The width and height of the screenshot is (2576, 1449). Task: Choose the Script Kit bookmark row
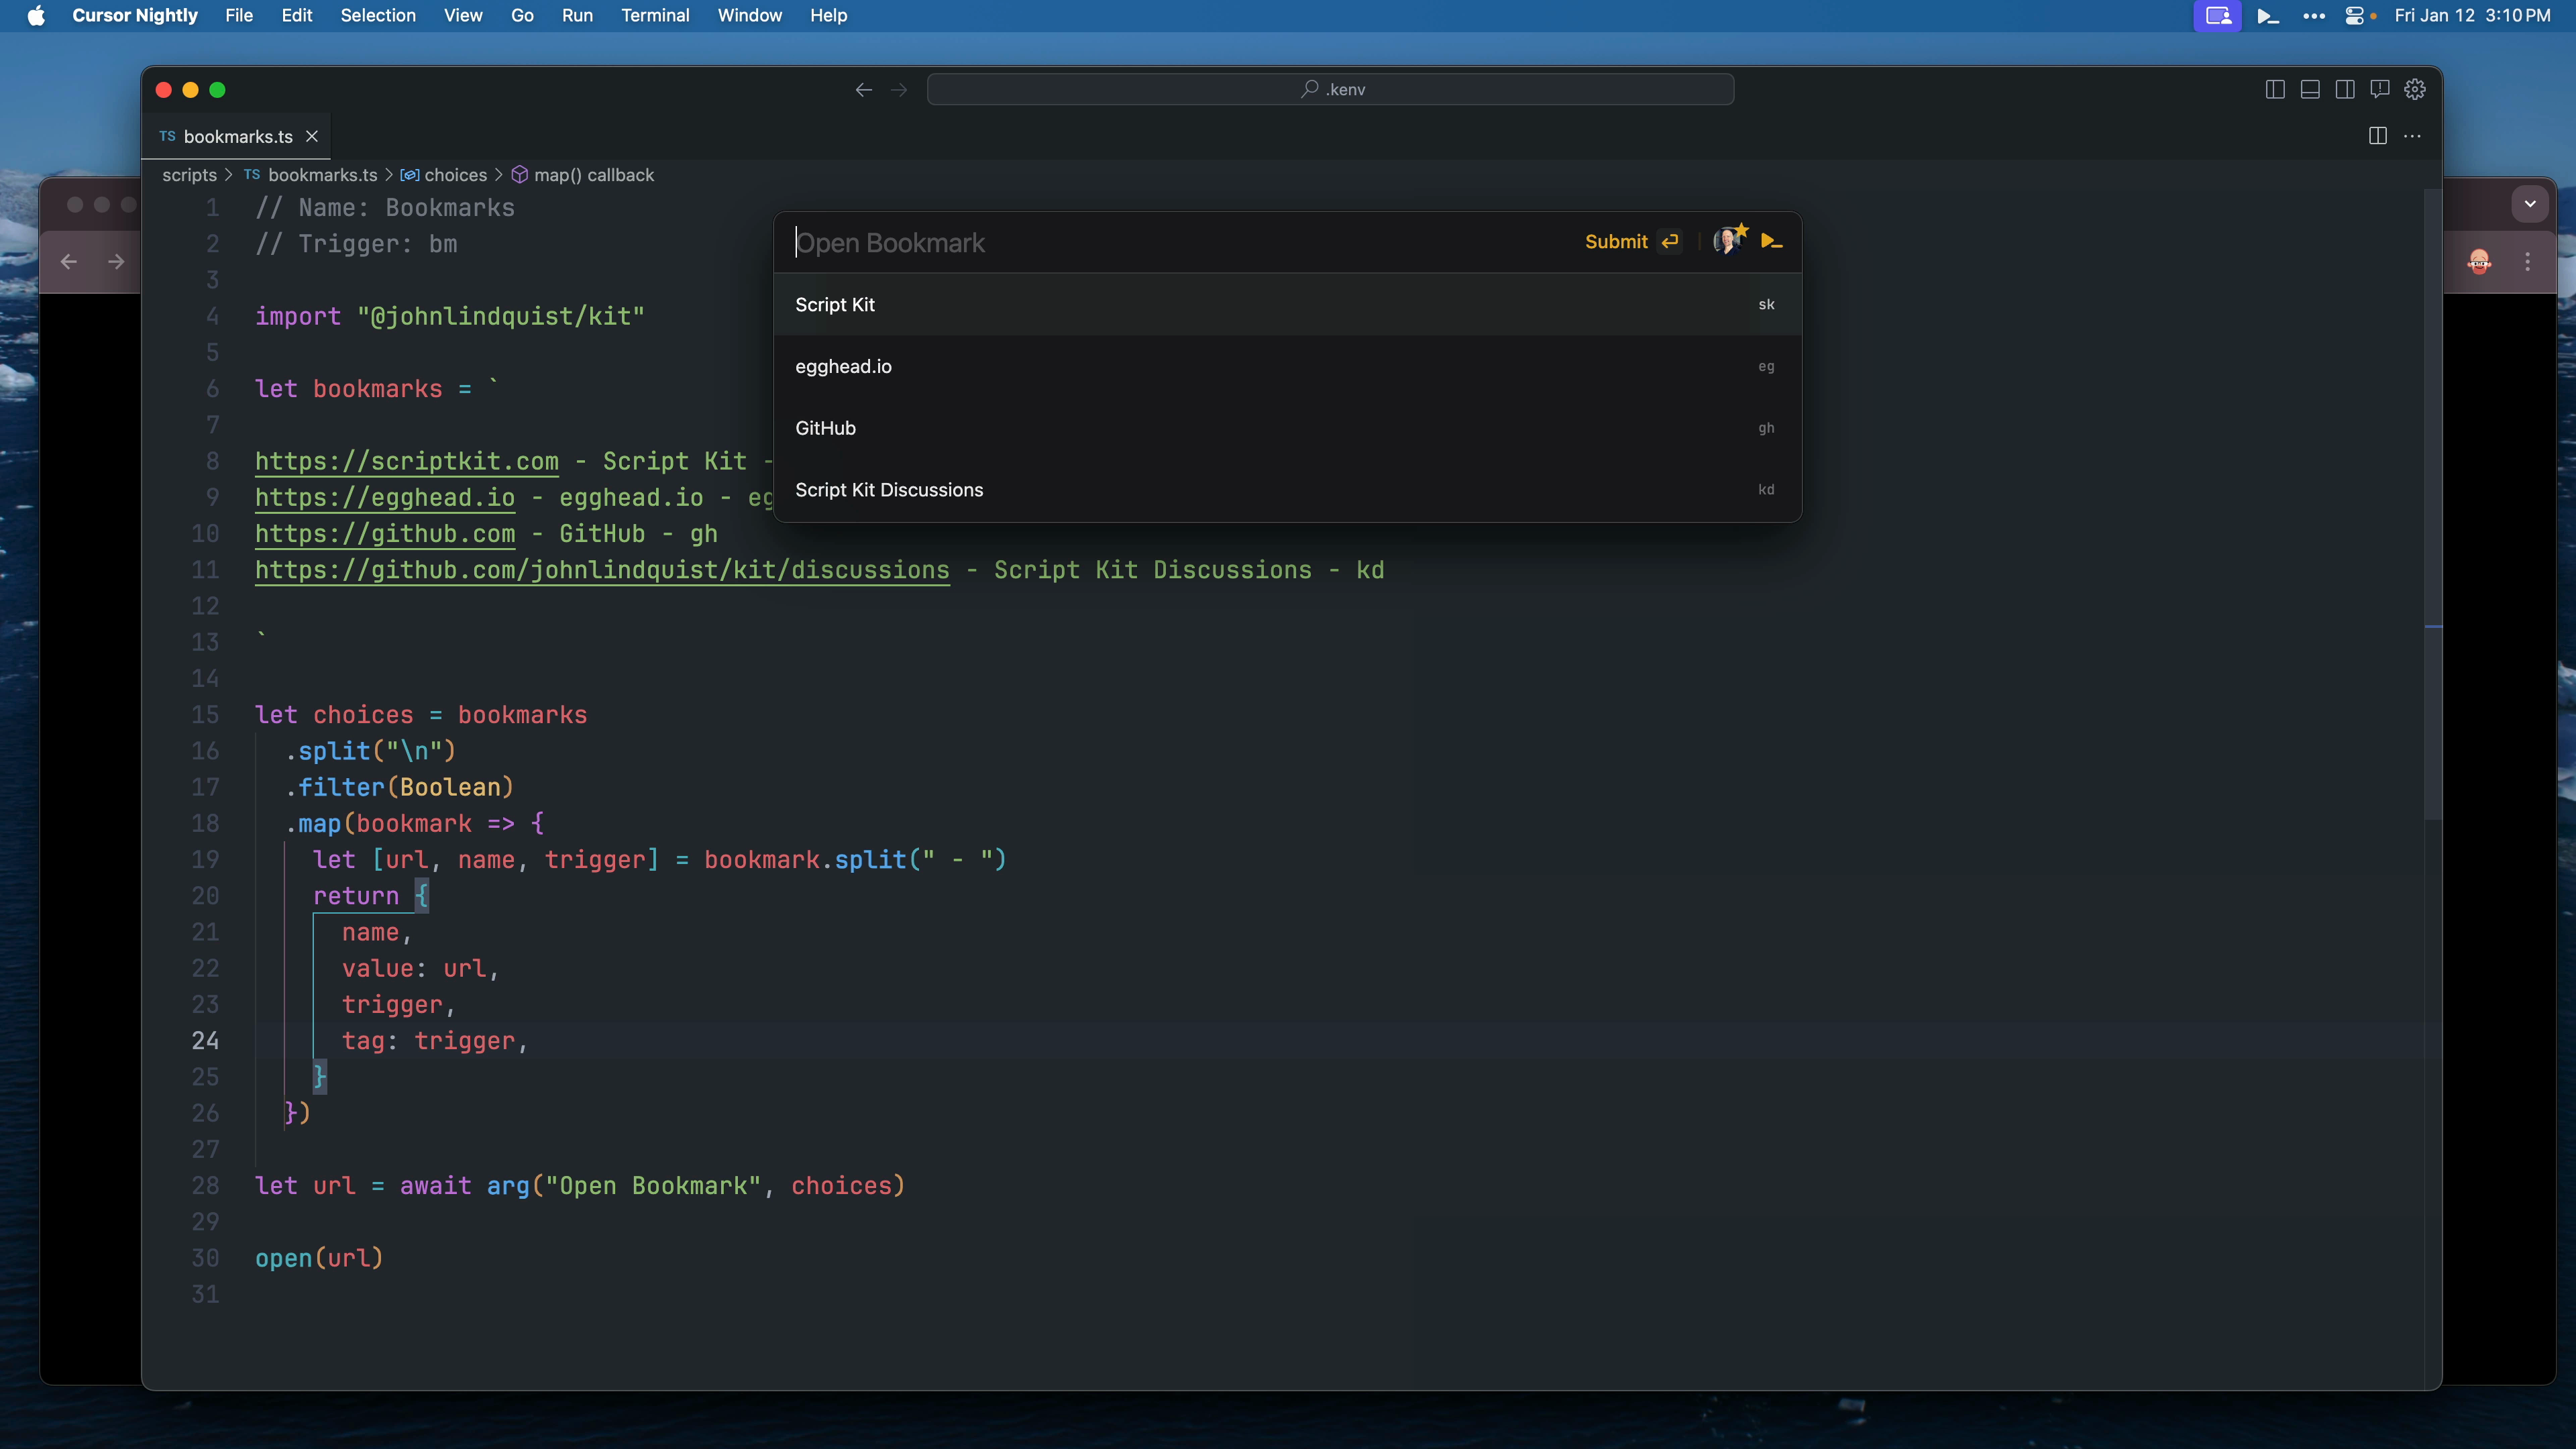click(x=1287, y=305)
